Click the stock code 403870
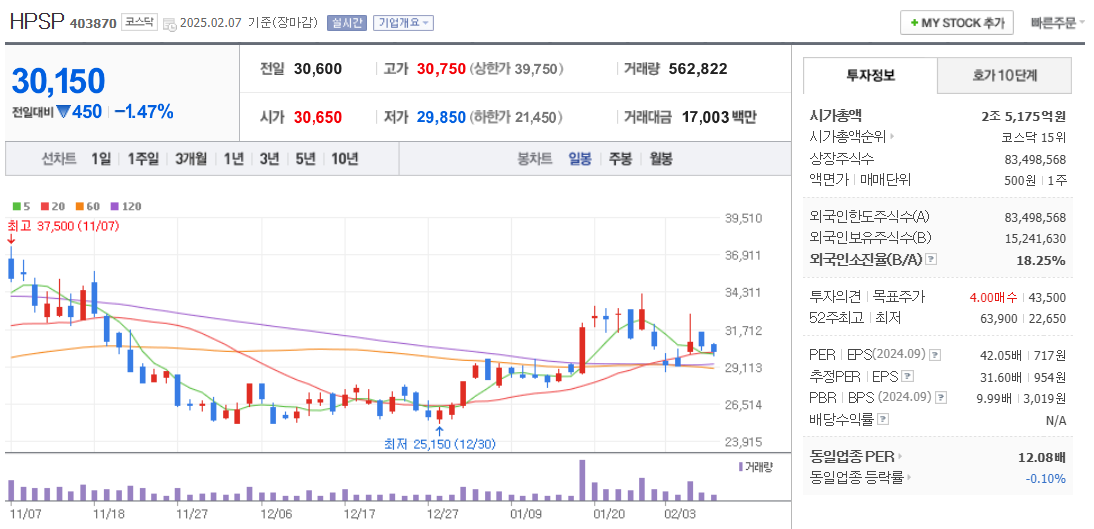 click(x=93, y=23)
